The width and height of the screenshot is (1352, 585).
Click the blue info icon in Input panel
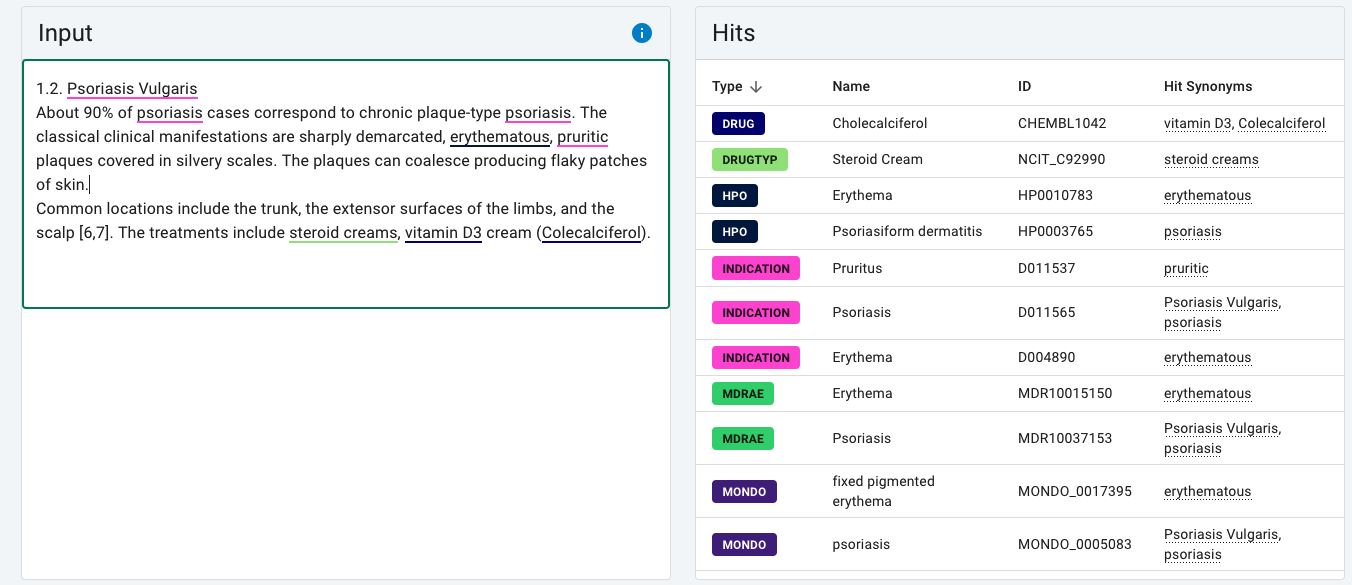642,33
